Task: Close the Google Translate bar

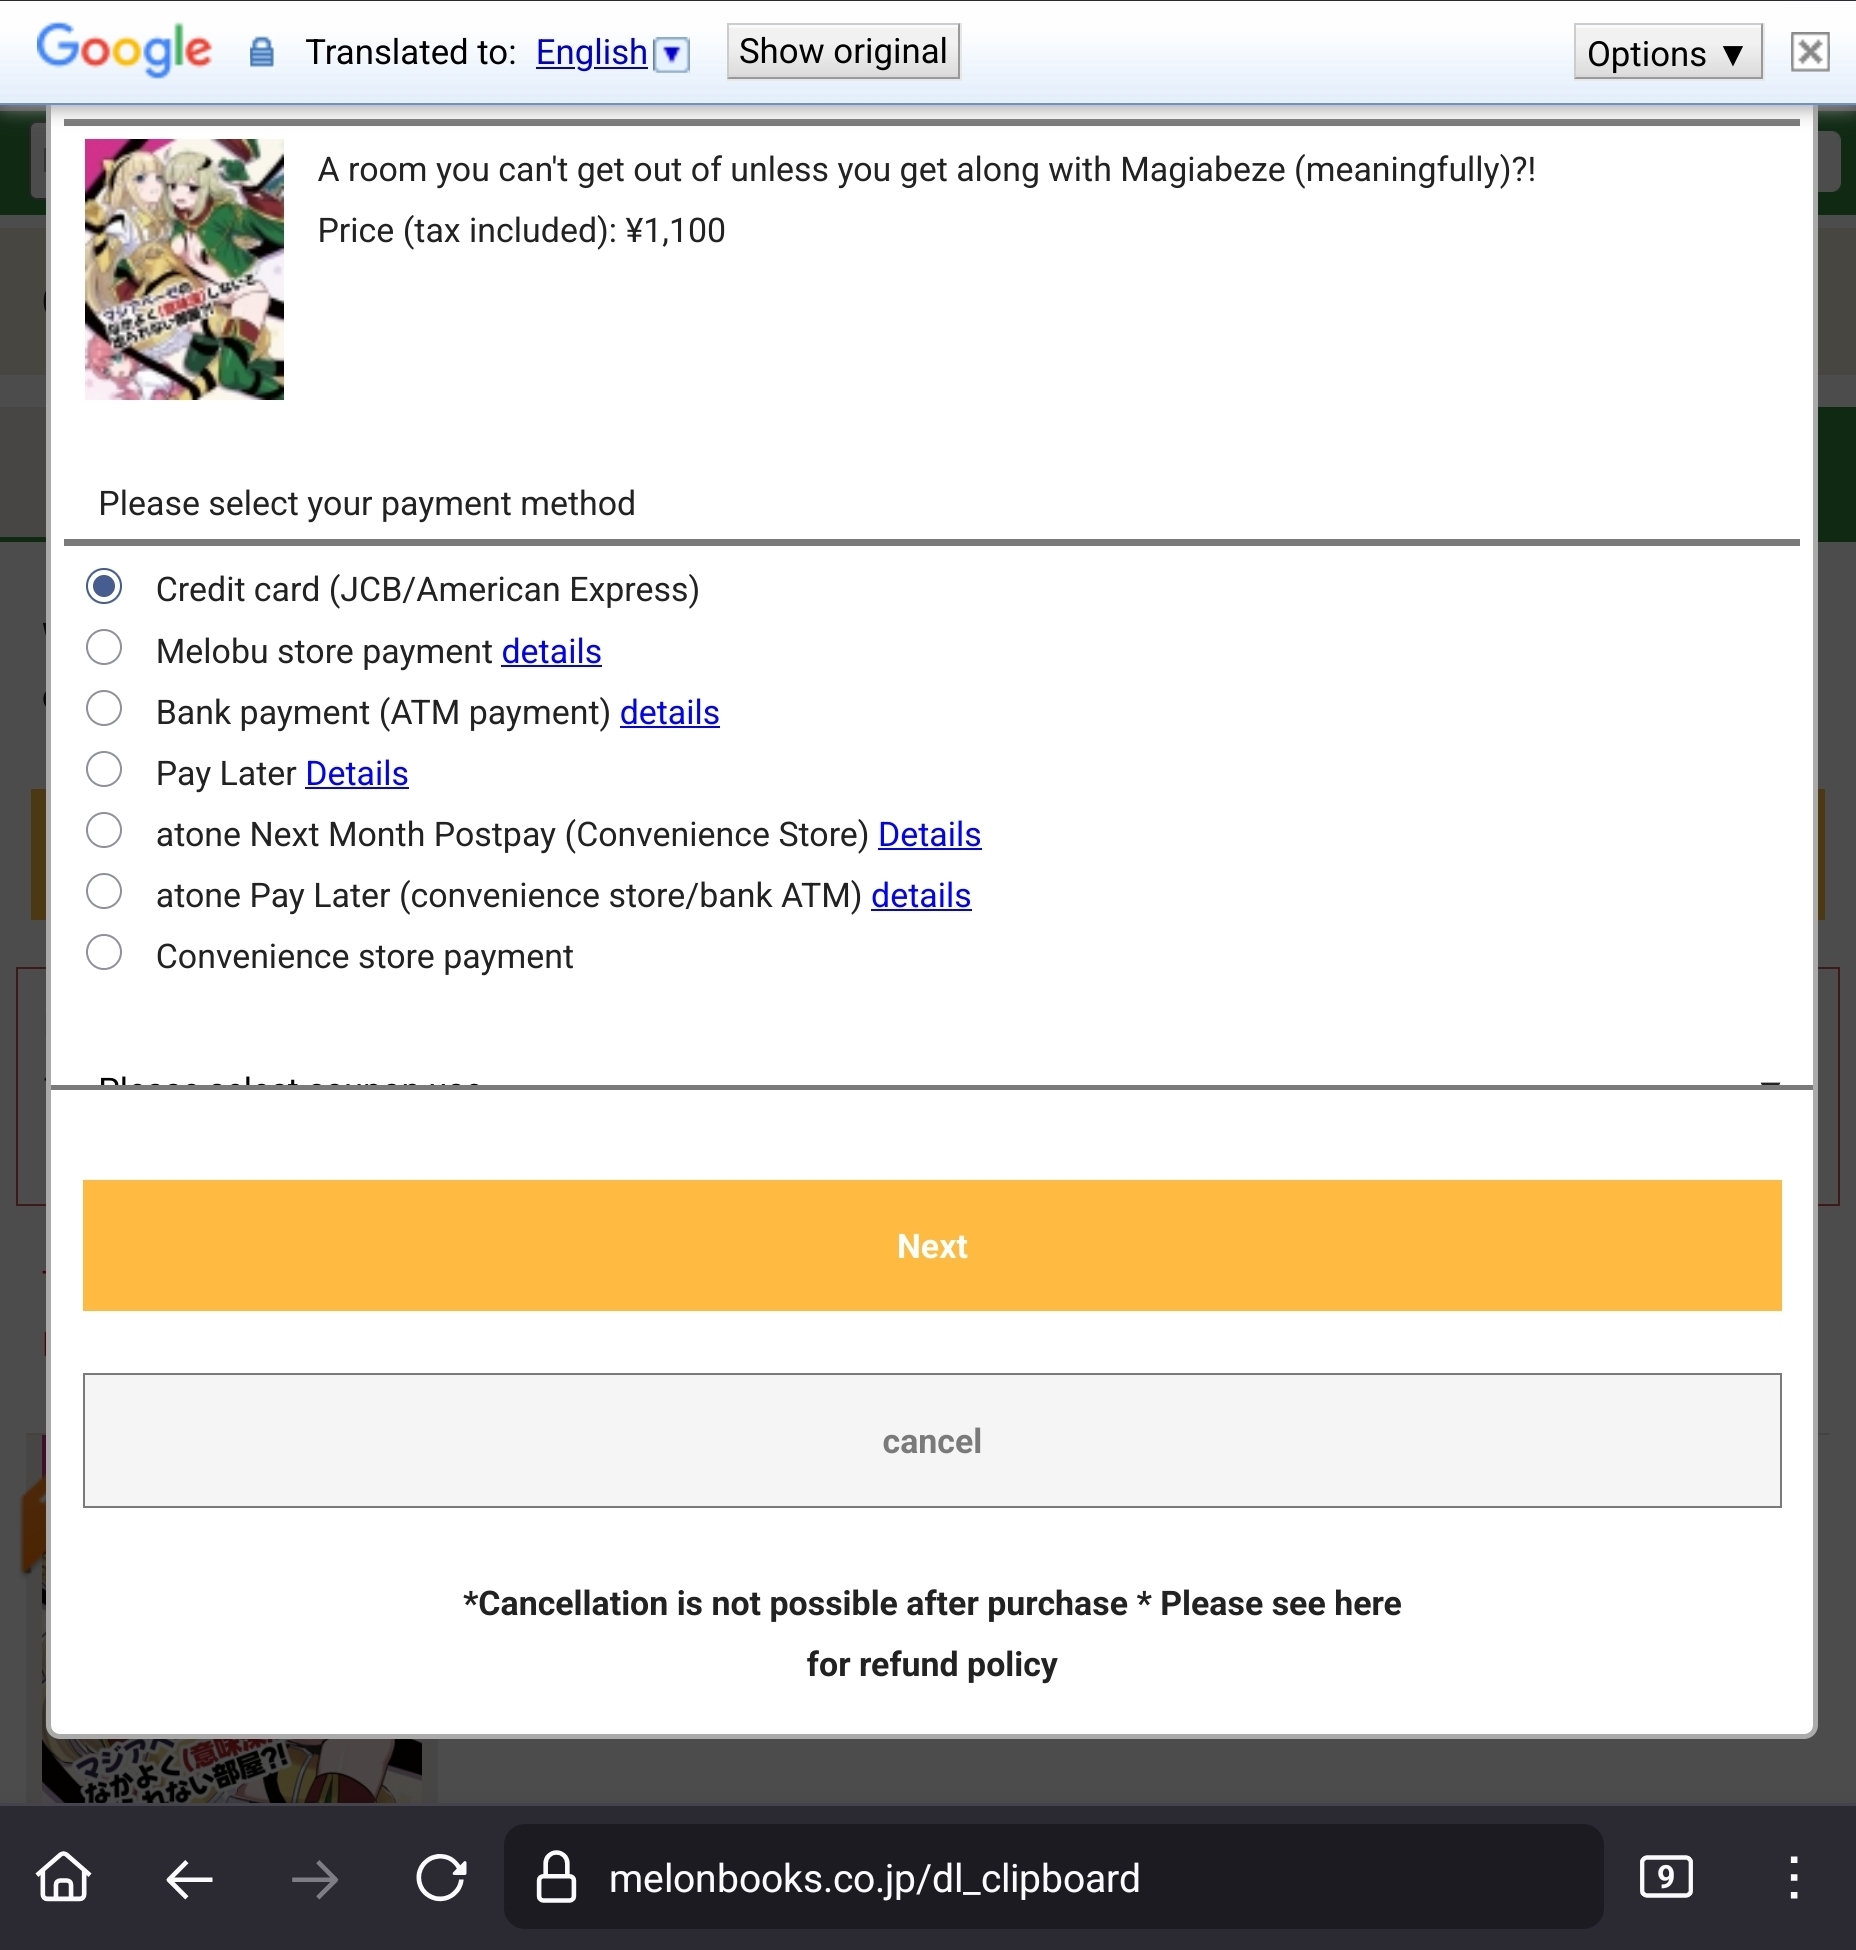Action: [1810, 52]
